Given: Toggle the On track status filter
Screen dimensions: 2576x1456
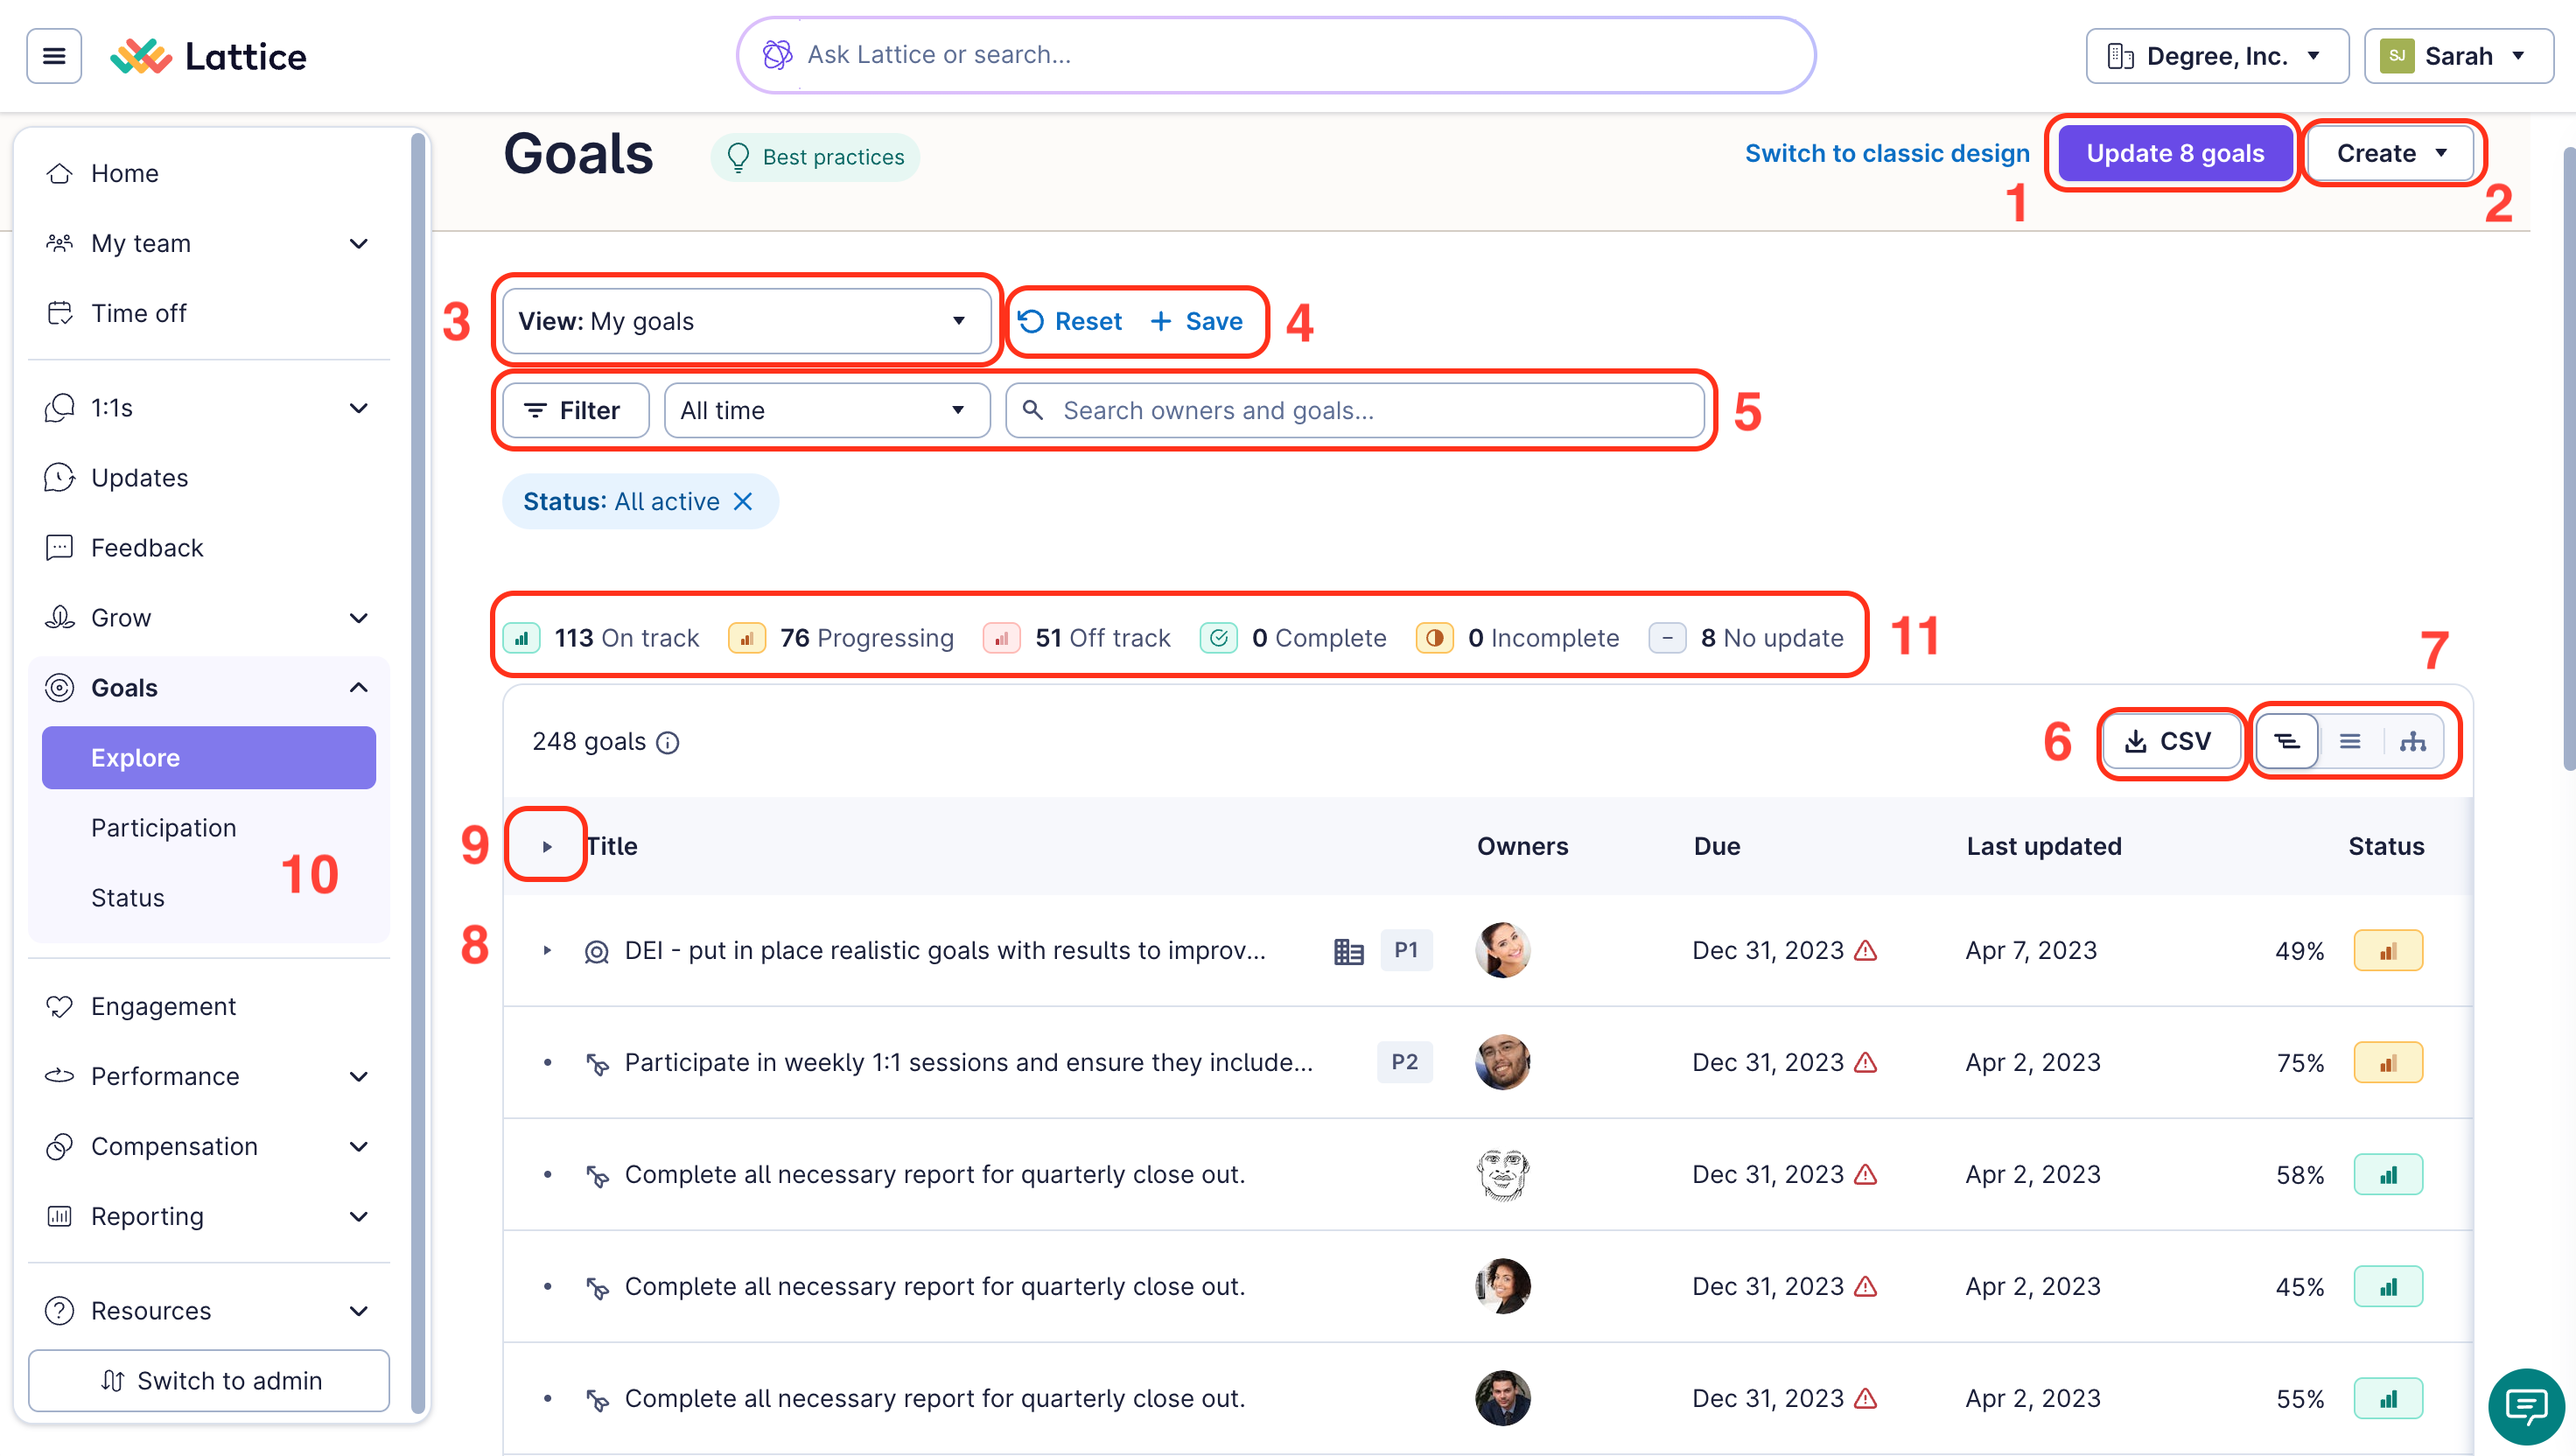Looking at the screenshot, I should 601,637.
